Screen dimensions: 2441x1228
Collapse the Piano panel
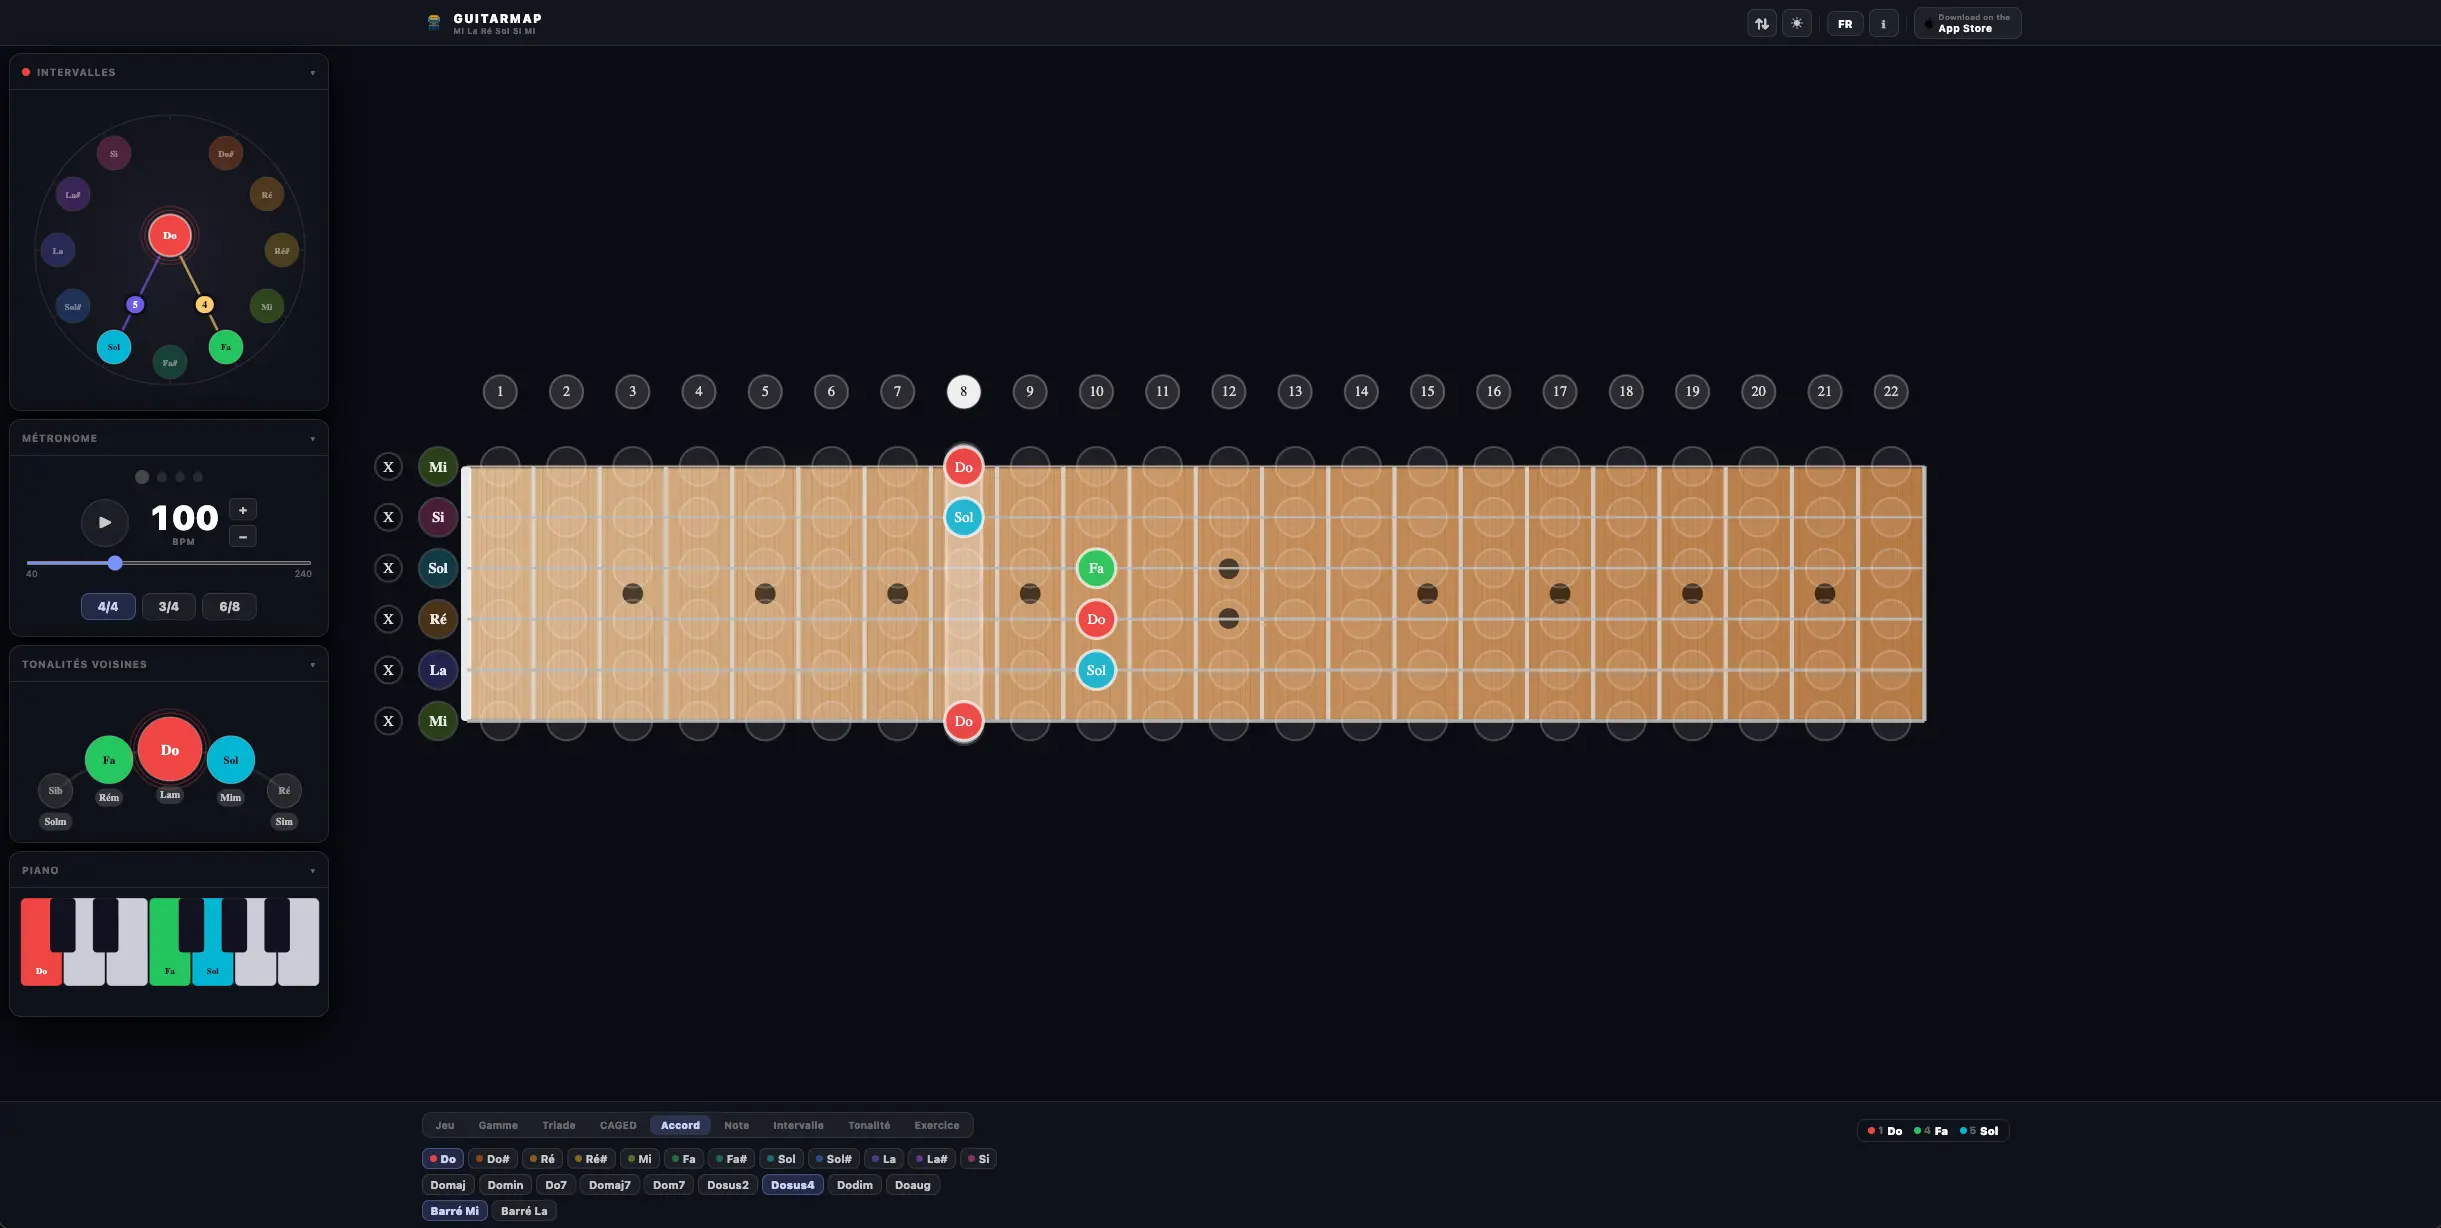[x=312, y=871]
